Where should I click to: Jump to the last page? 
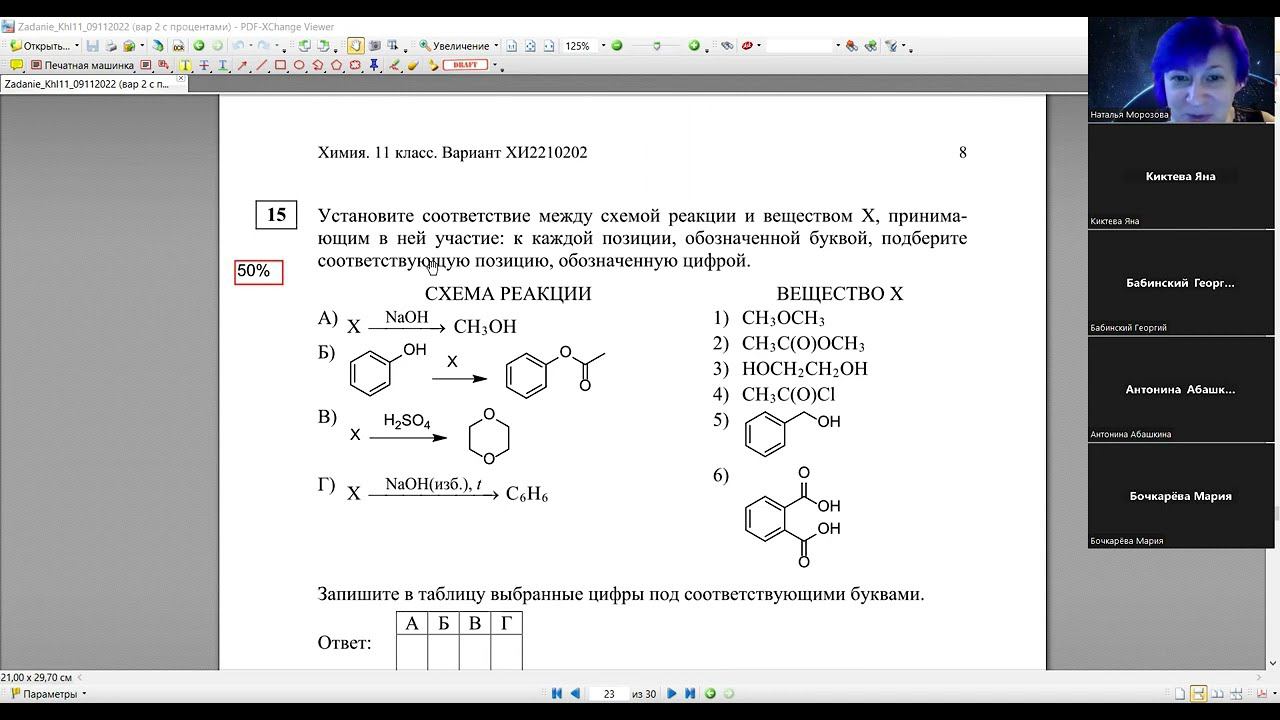(x=690, y=693)
